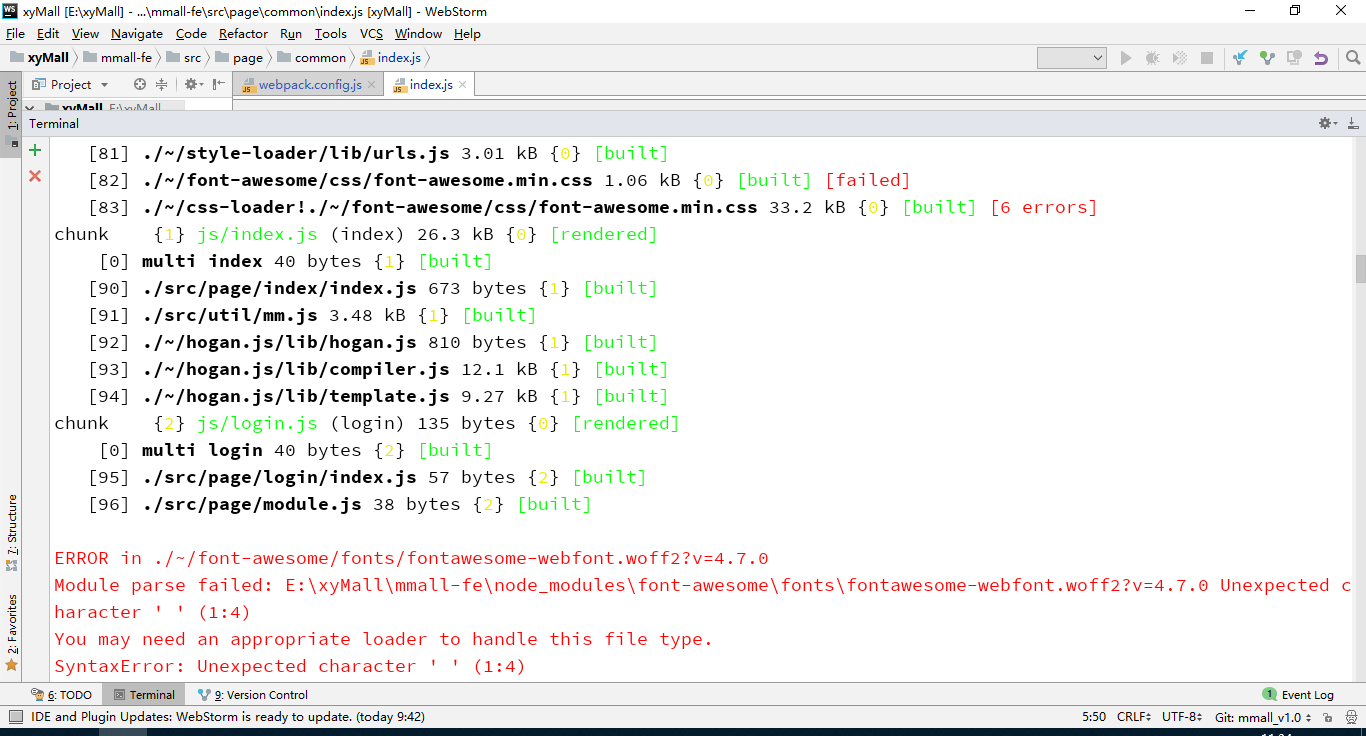Click the VCS Update Project icon
Viewport: 1366px width, 736px height.
1240,58
